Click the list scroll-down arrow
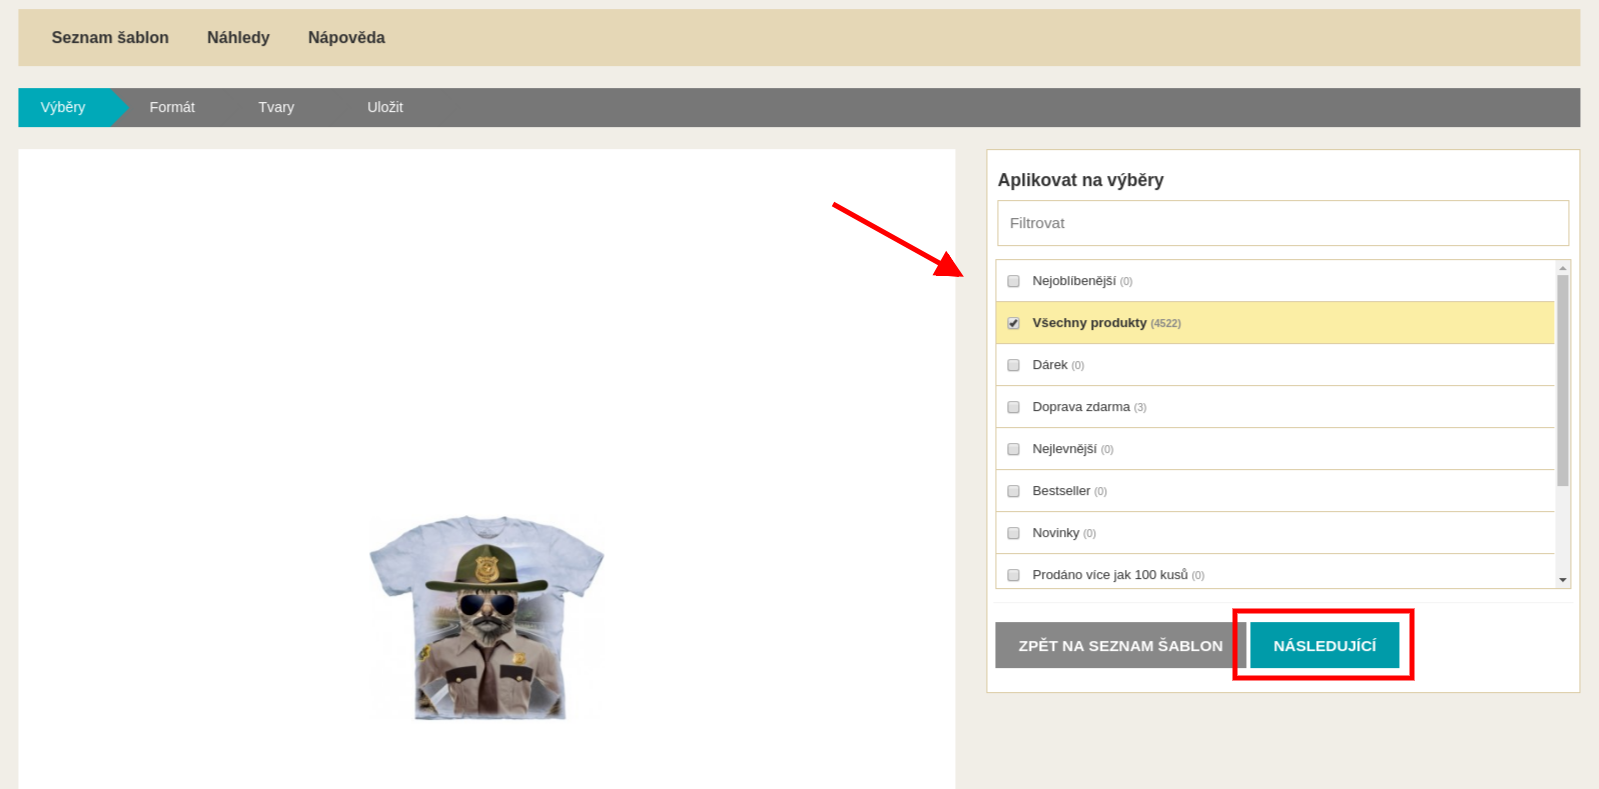The height and width of the screenshot is (789, 1599). click(1563, 580)
